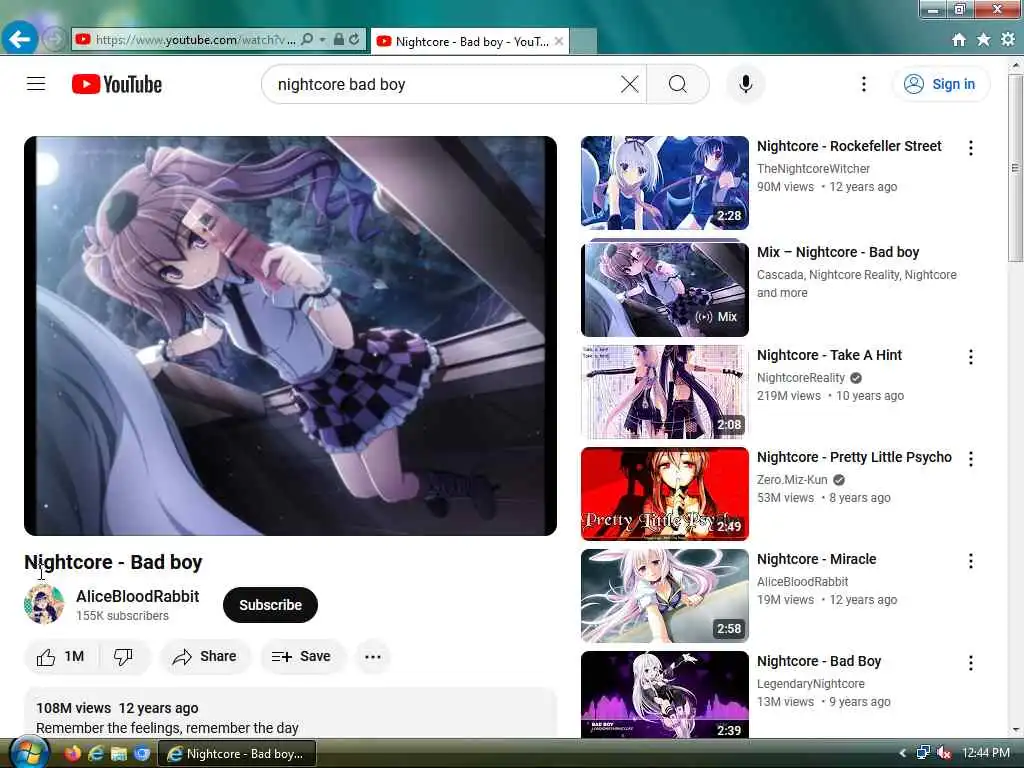Share the Nightcore - Bad boy video

(x=204, y=656)
